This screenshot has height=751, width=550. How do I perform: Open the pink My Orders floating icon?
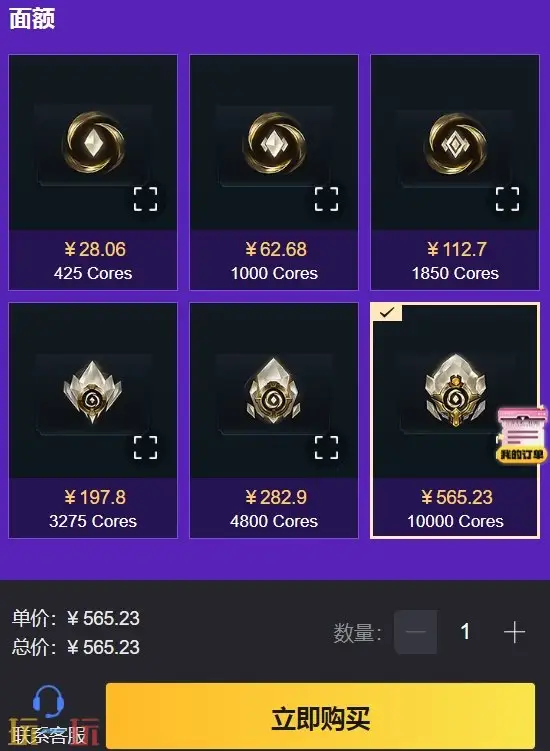(x=522, y=435)
